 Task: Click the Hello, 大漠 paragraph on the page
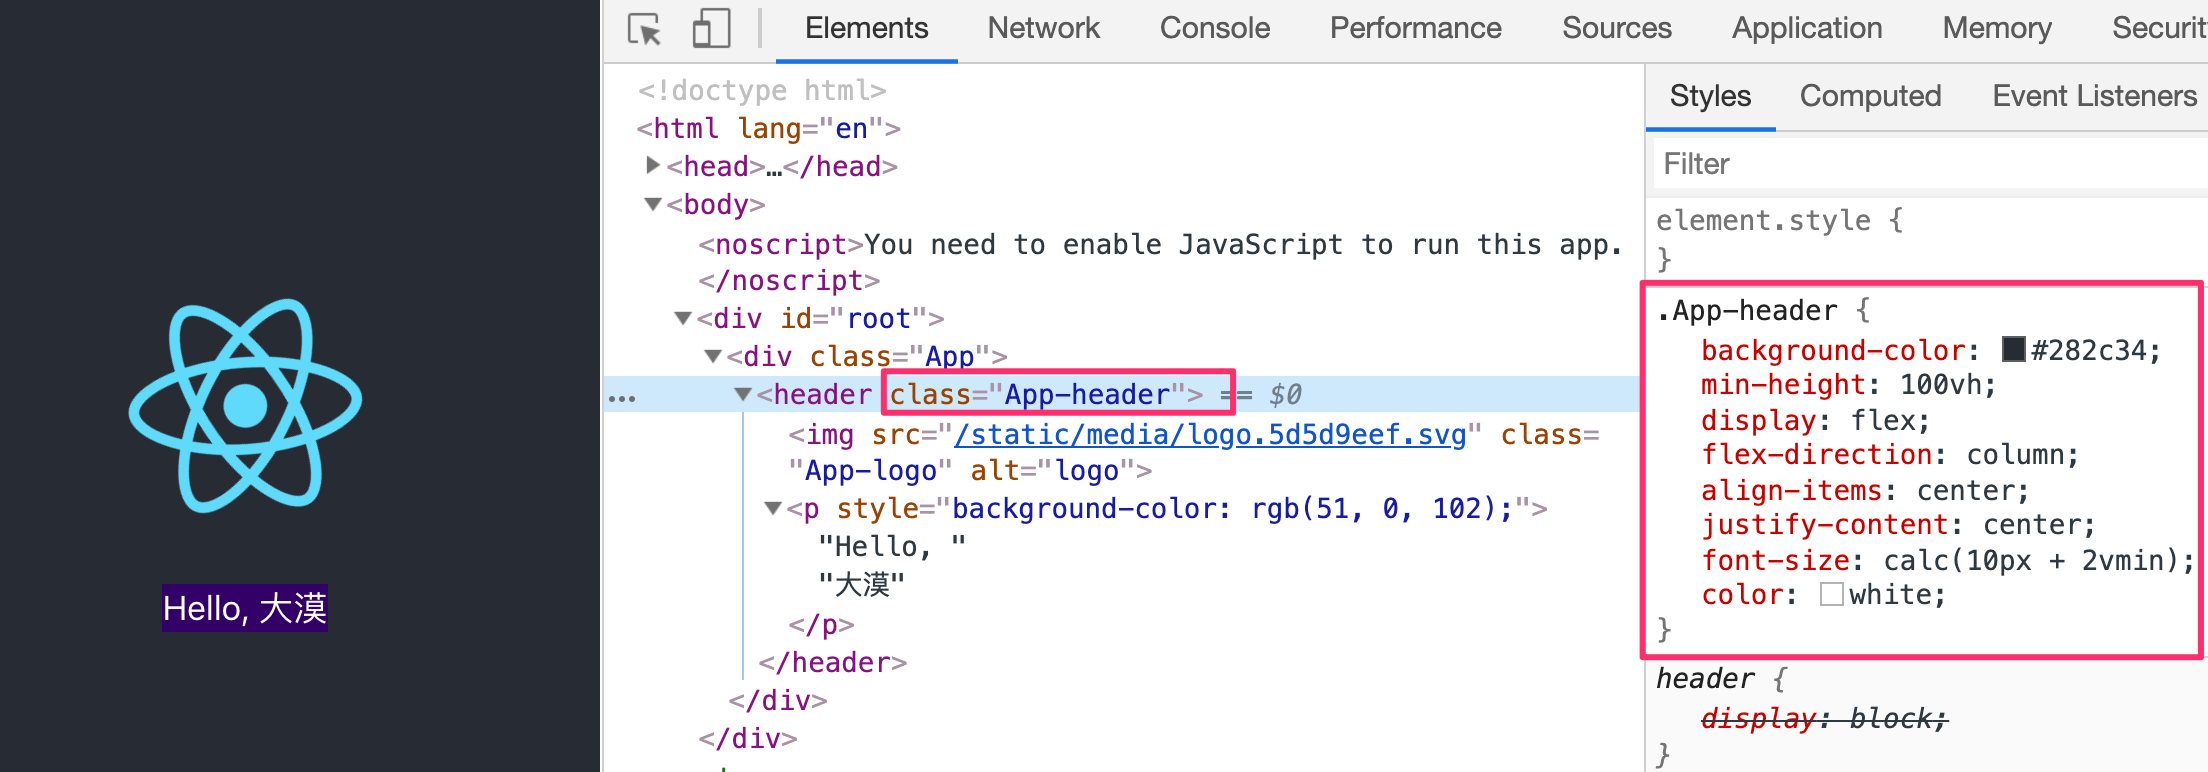245,608
